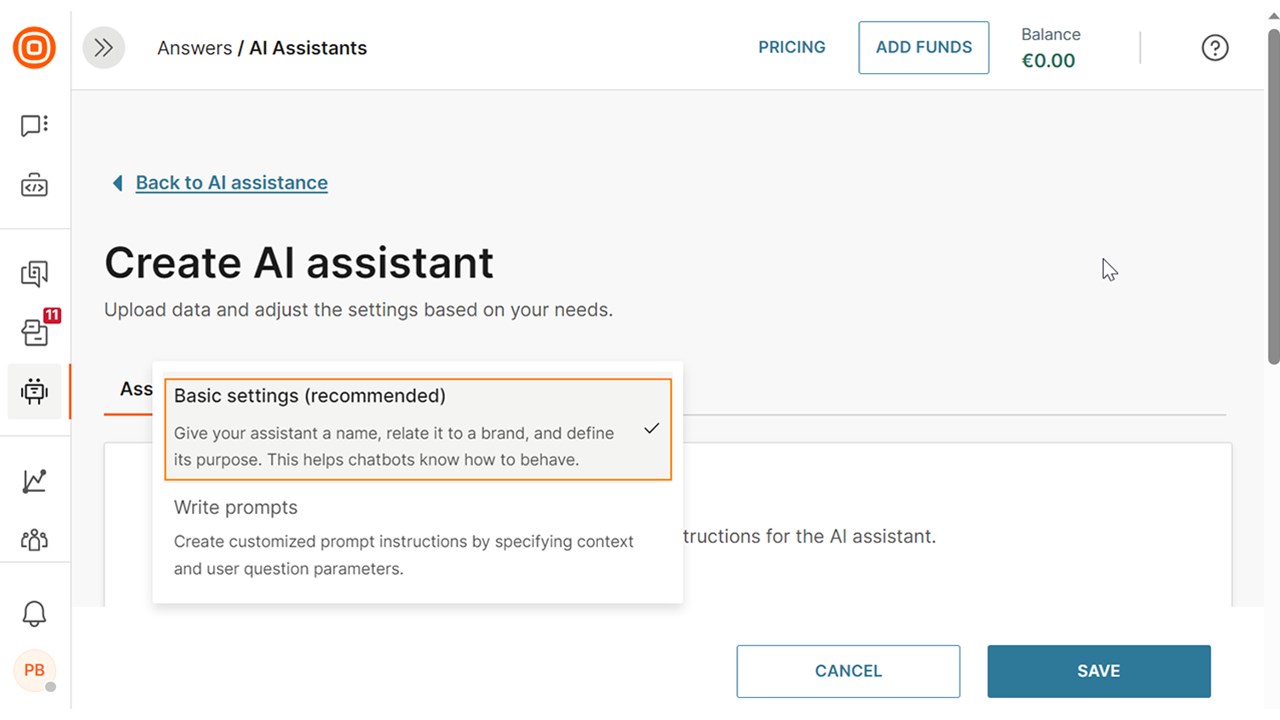This screenshot has width=1280, height=720.
Task: Open the PB user profile avatar
Action: pos(34,670)
